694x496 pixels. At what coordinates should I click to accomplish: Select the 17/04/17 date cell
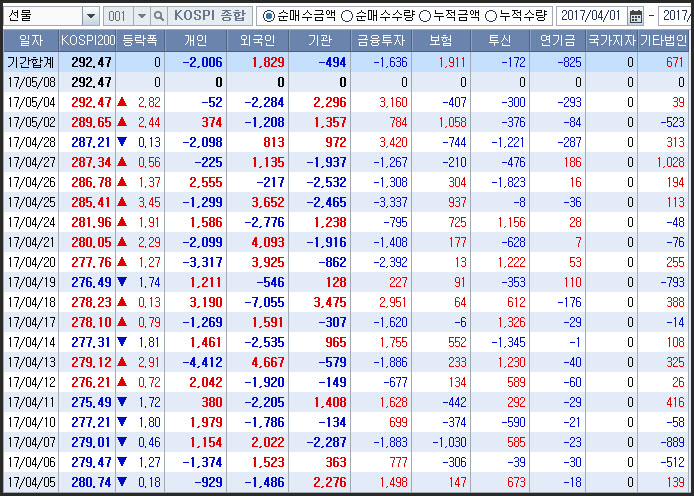click(31, 322)
